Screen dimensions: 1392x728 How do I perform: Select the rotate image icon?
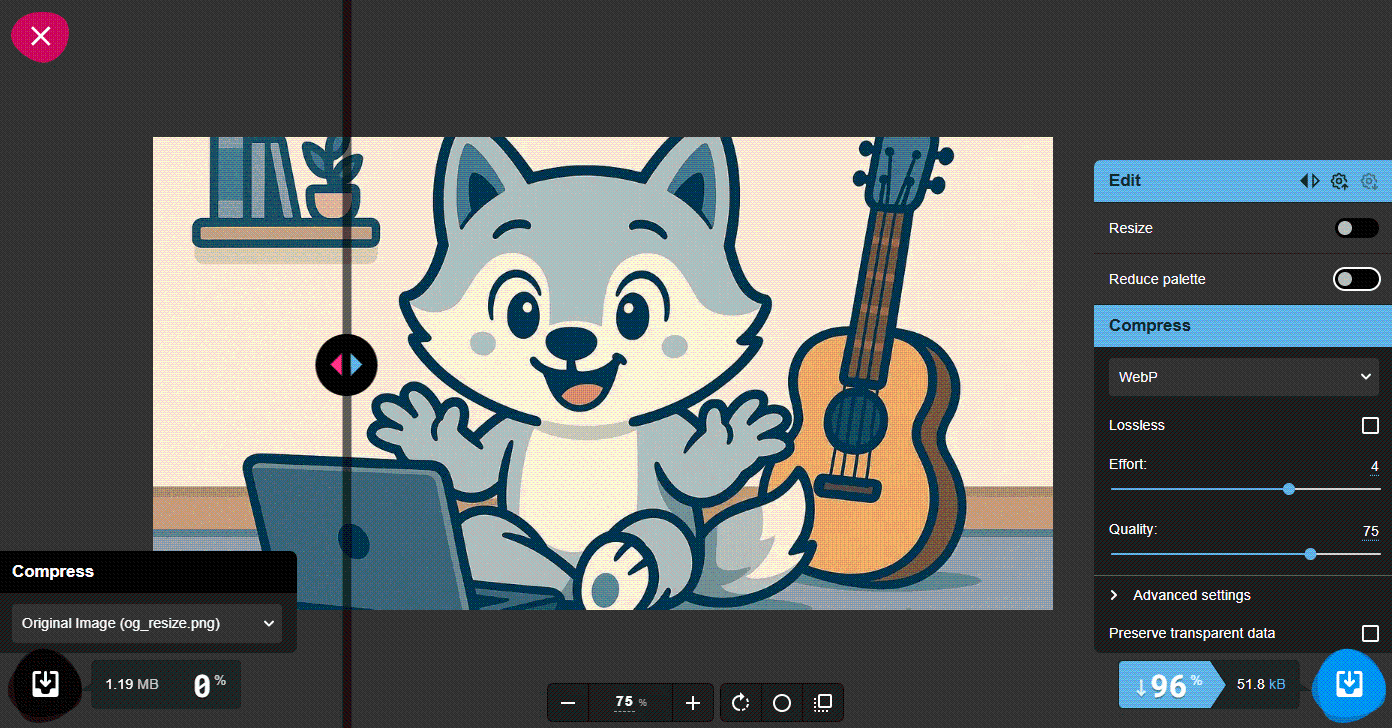(740, 703)
